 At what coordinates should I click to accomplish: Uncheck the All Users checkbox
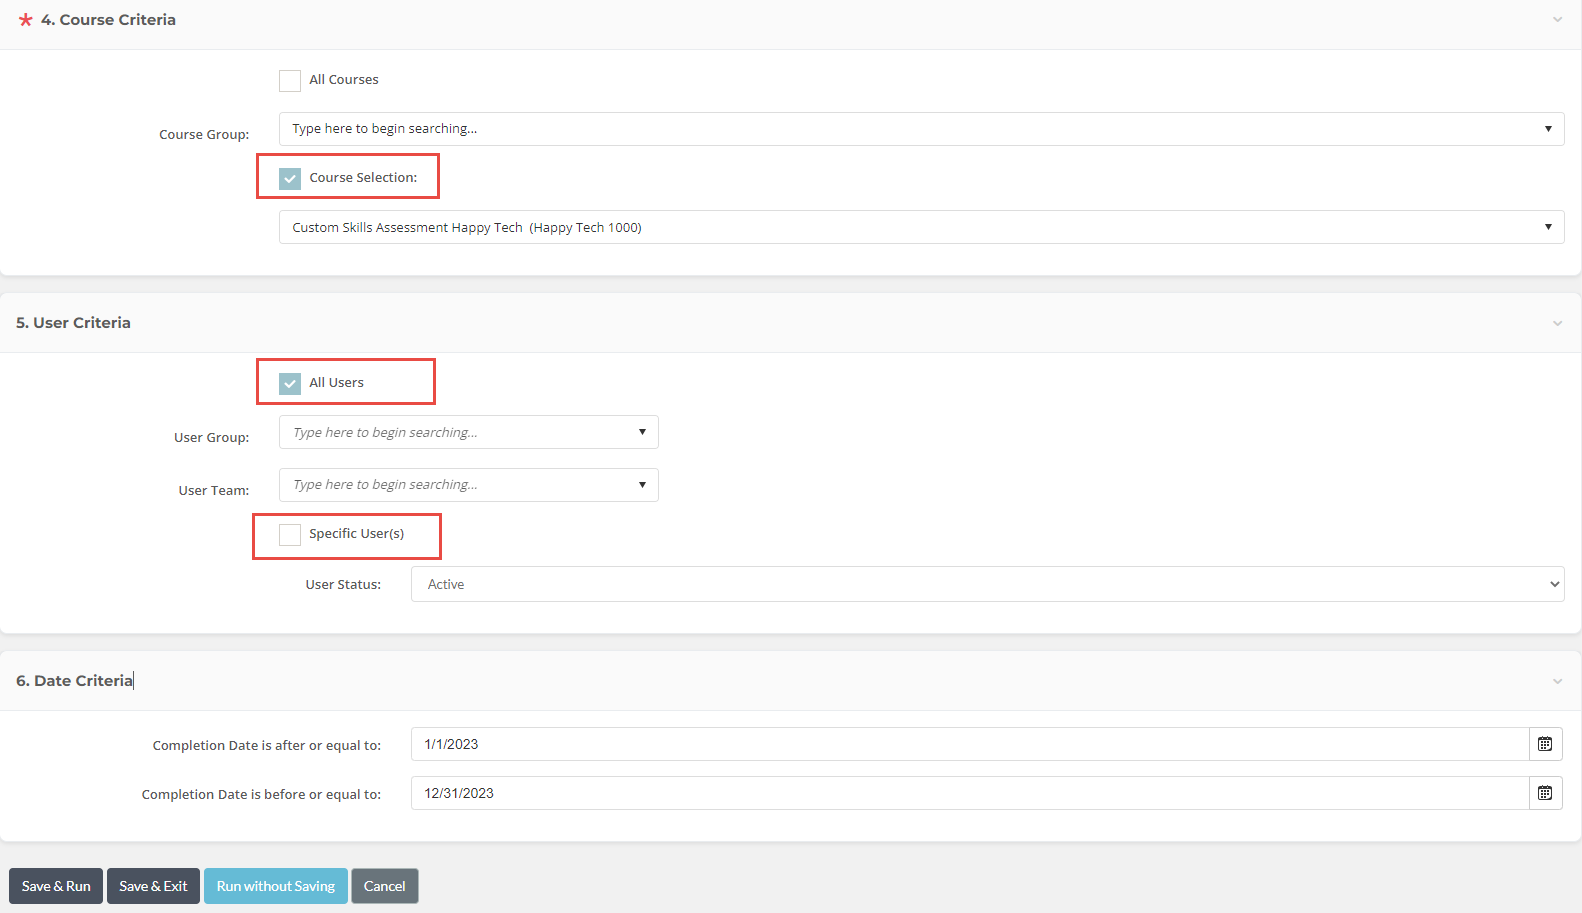click(290, 384)
